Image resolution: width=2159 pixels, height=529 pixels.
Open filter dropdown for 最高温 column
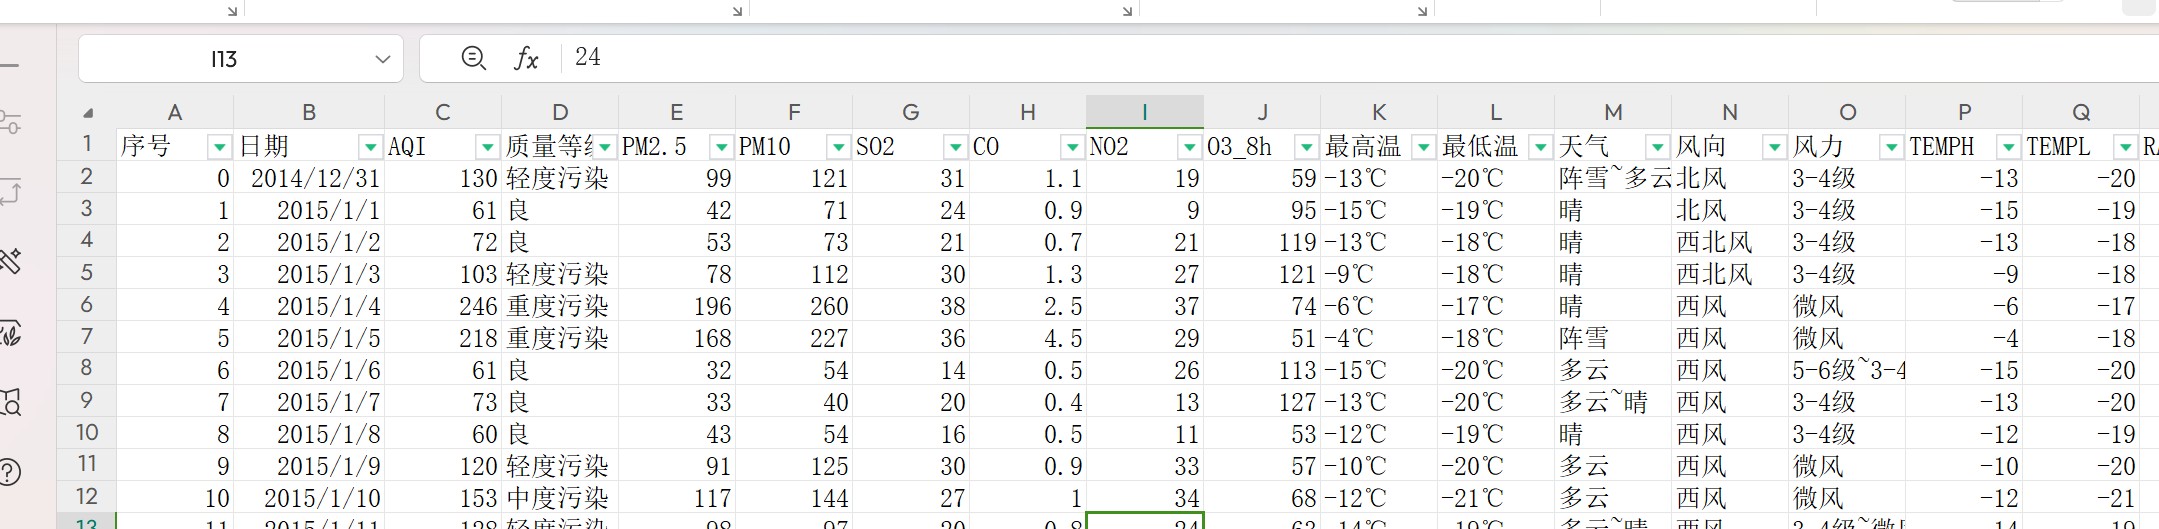tap(1423, 147)
